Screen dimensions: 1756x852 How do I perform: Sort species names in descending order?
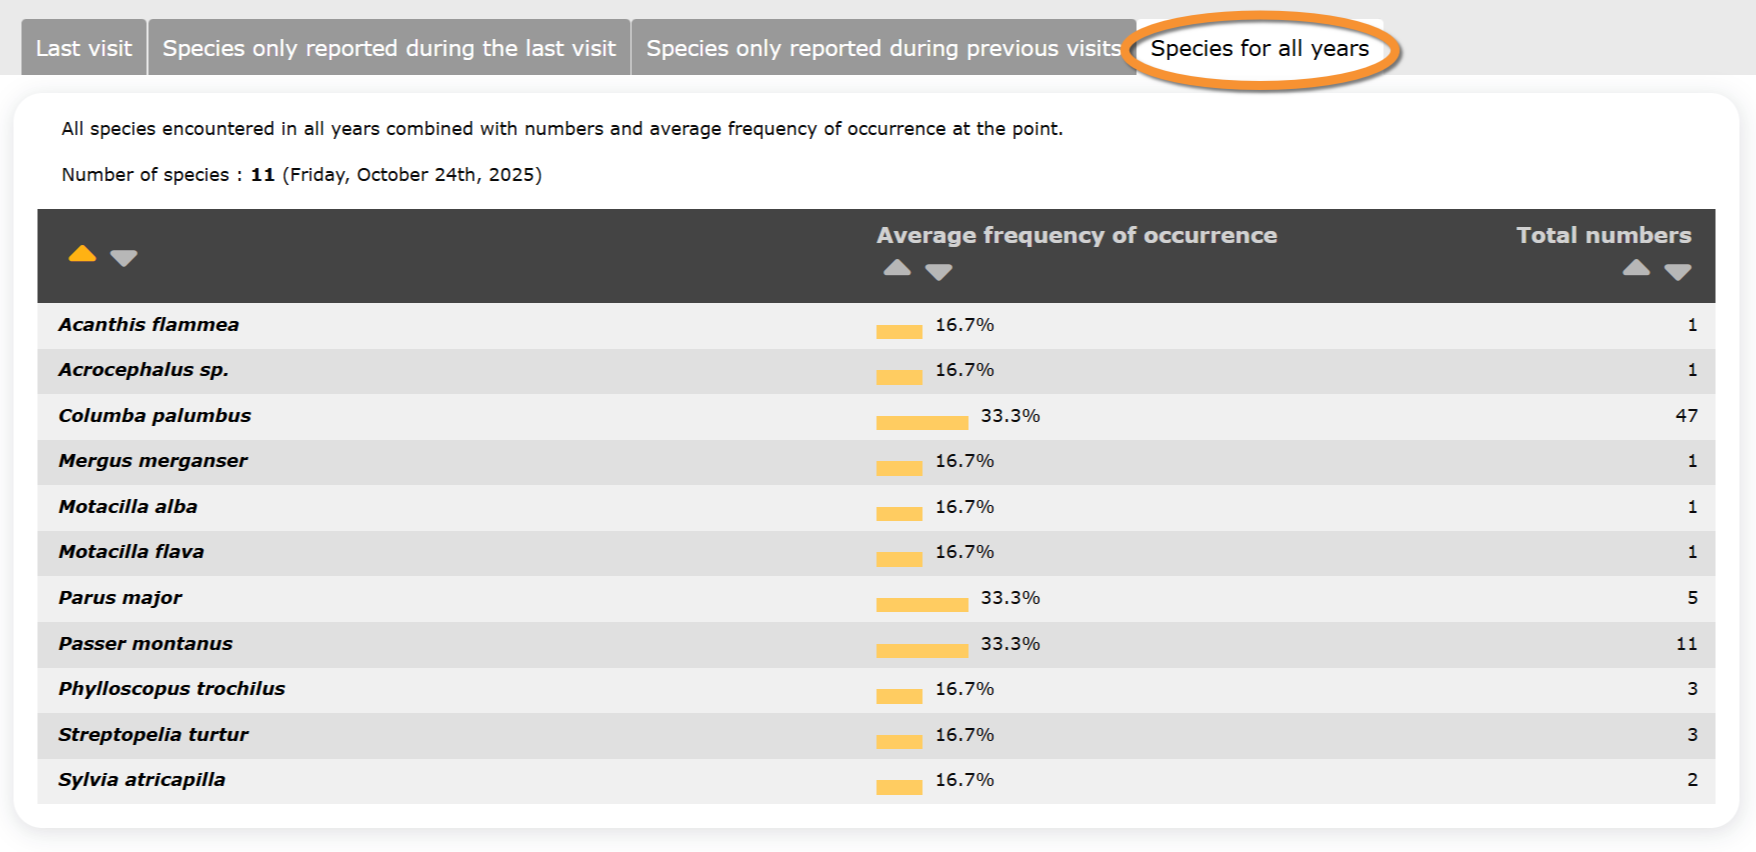coord(124,258)
